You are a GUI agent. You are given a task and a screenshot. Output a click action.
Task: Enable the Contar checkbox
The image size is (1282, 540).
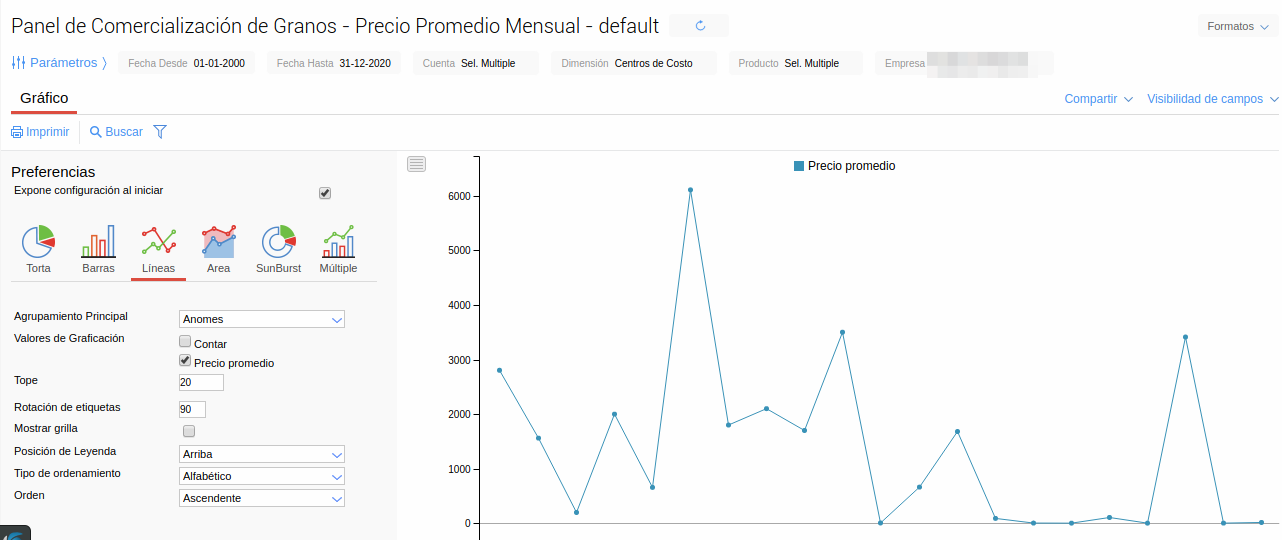click(x=185, y=342)
